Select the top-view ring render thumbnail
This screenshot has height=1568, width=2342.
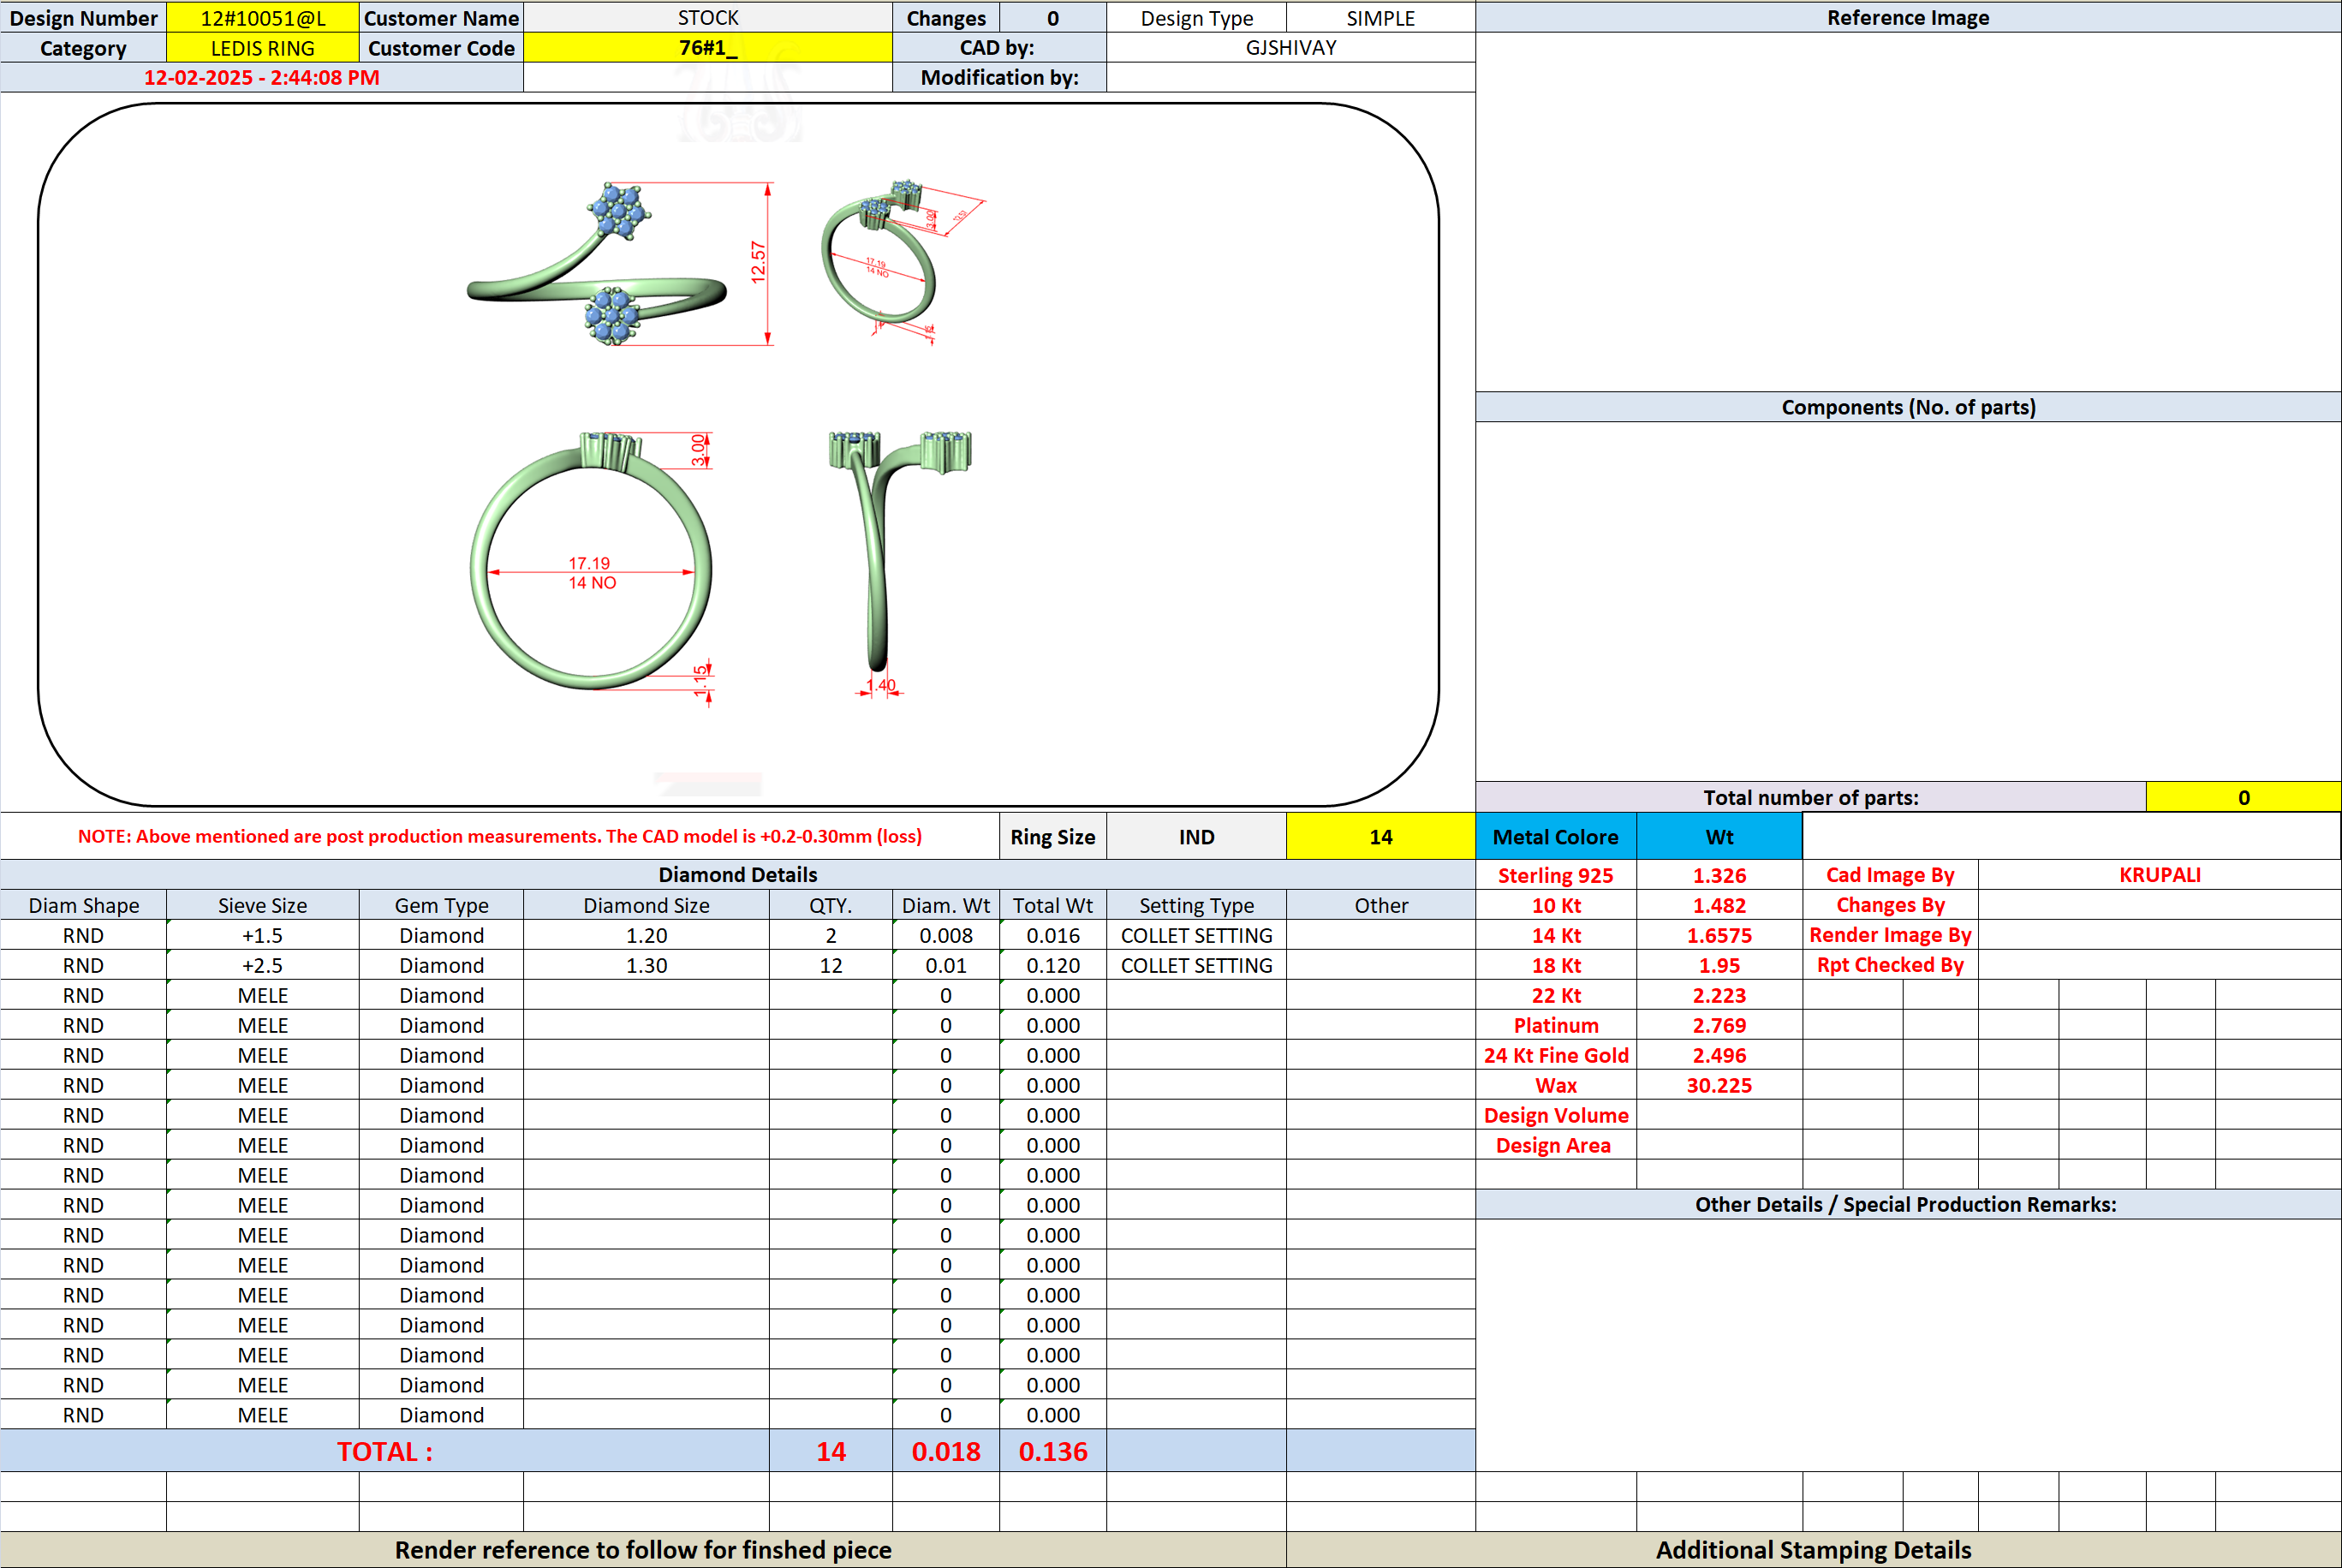(x=620, y=263)
